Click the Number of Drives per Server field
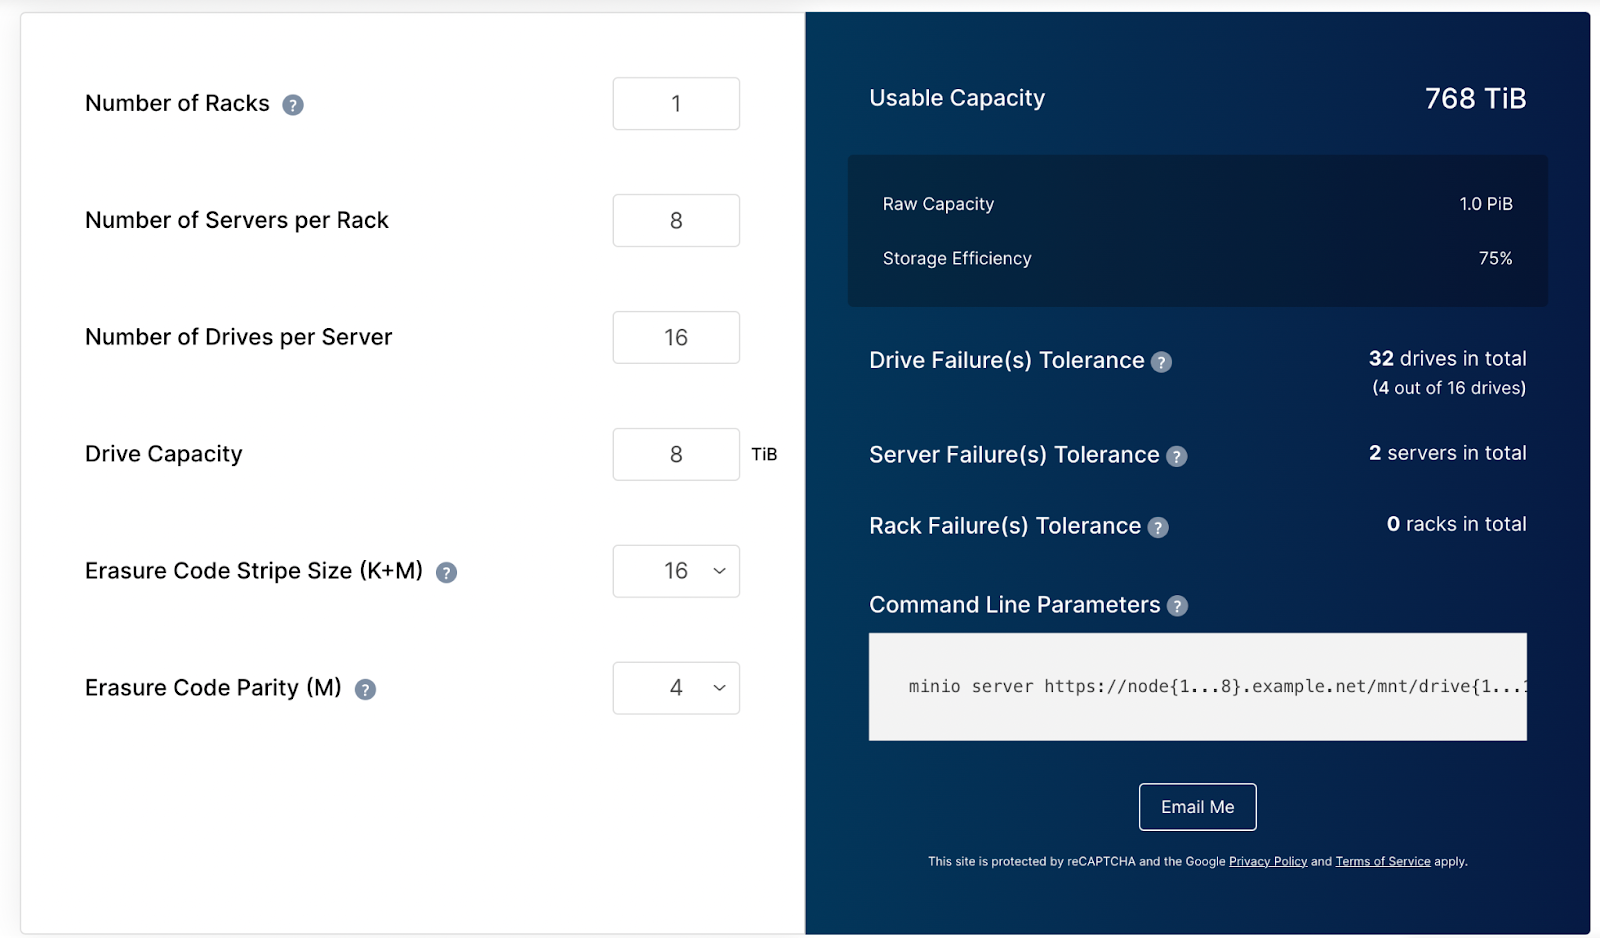This screenshot has width=1600, height=938. pos(676,338)
